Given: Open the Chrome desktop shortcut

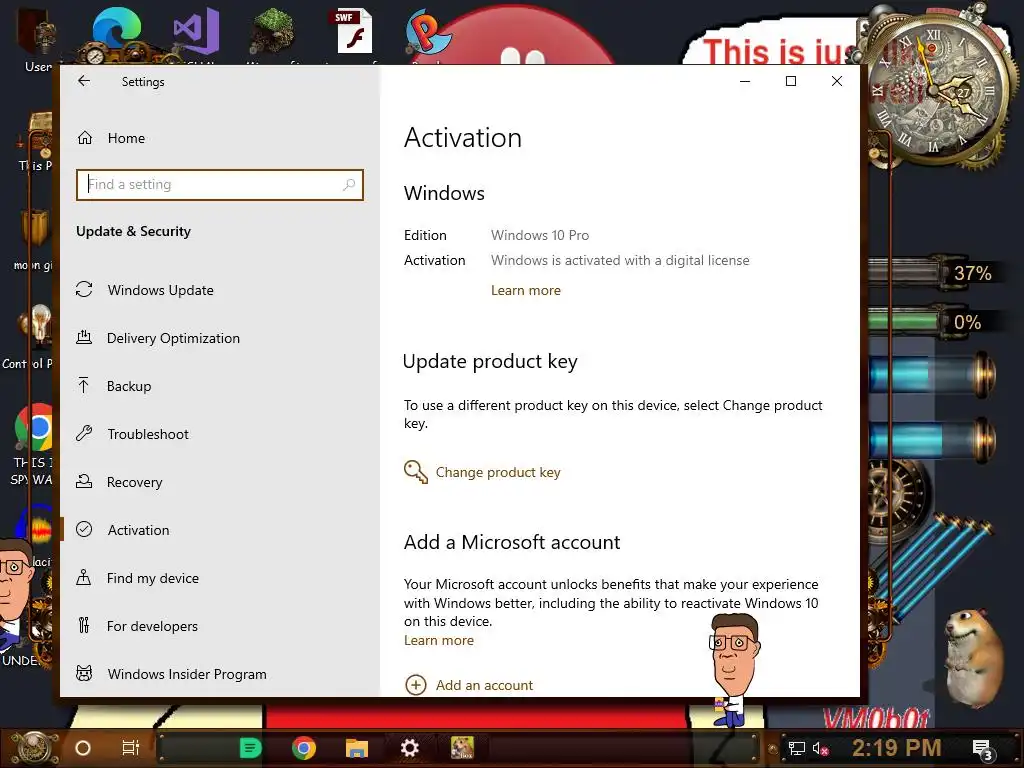Looking at the screenshot, I should pyautogui.click(x=34, y=428).
